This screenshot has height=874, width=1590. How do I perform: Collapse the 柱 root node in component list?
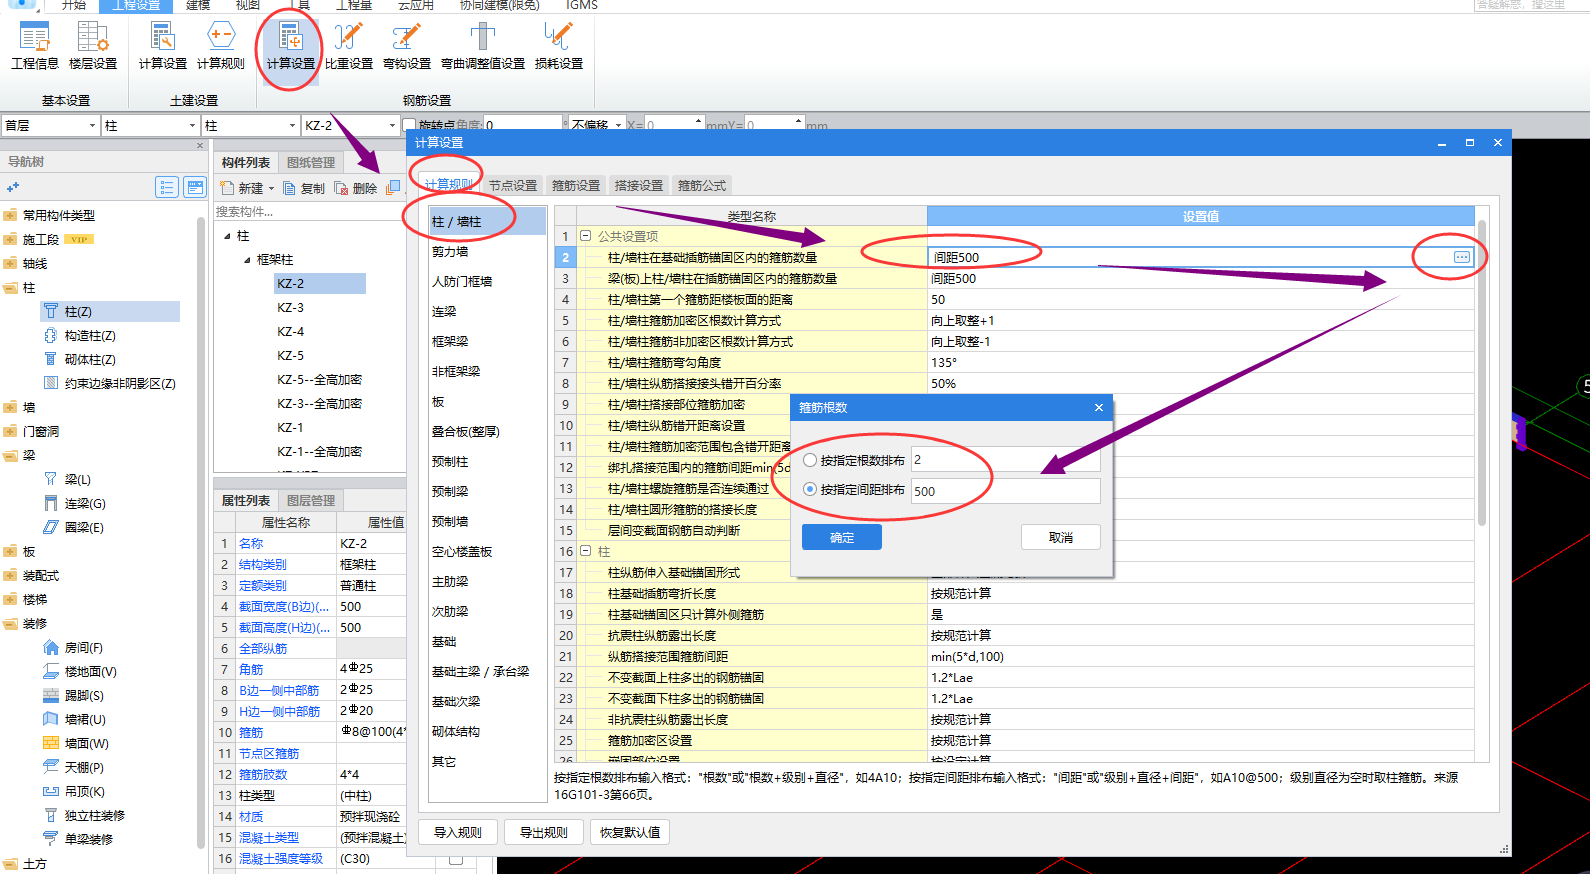228,236
